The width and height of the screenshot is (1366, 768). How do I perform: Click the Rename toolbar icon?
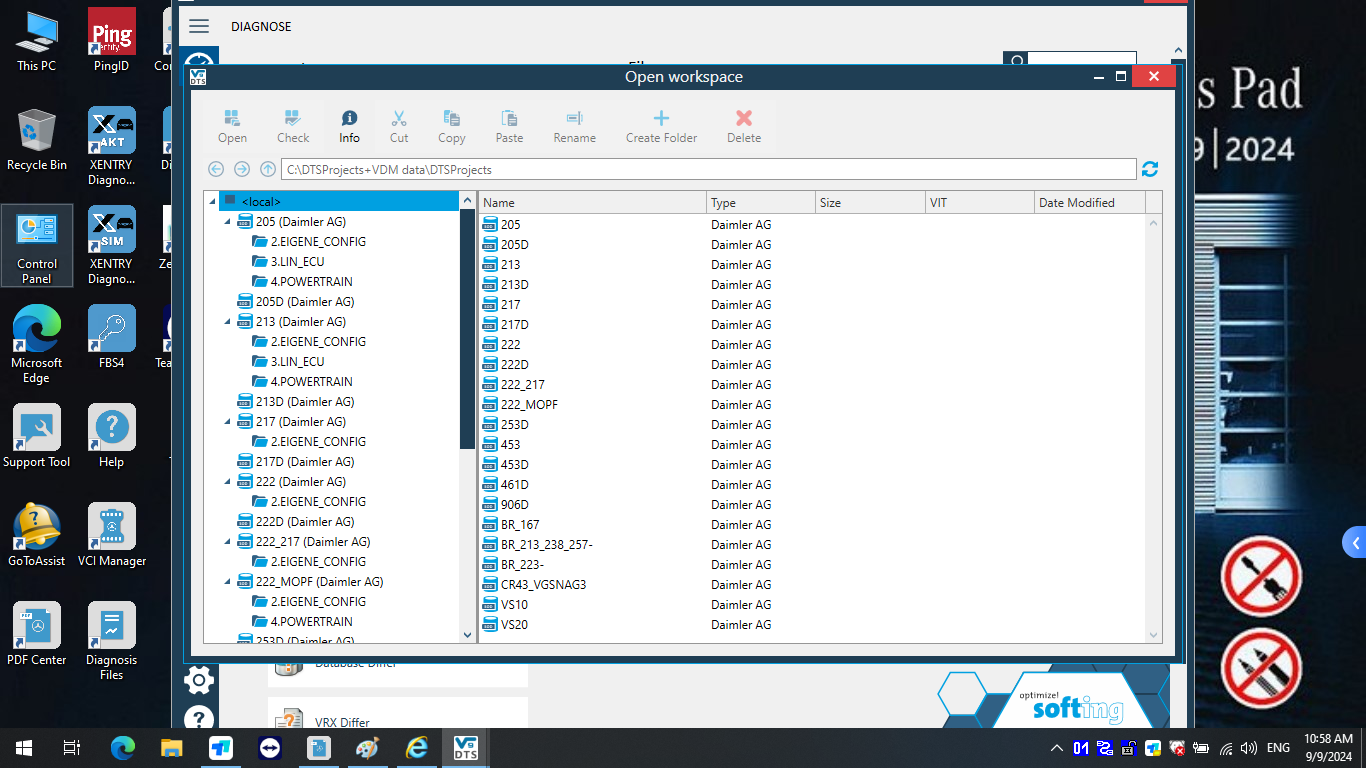(574, 124)
